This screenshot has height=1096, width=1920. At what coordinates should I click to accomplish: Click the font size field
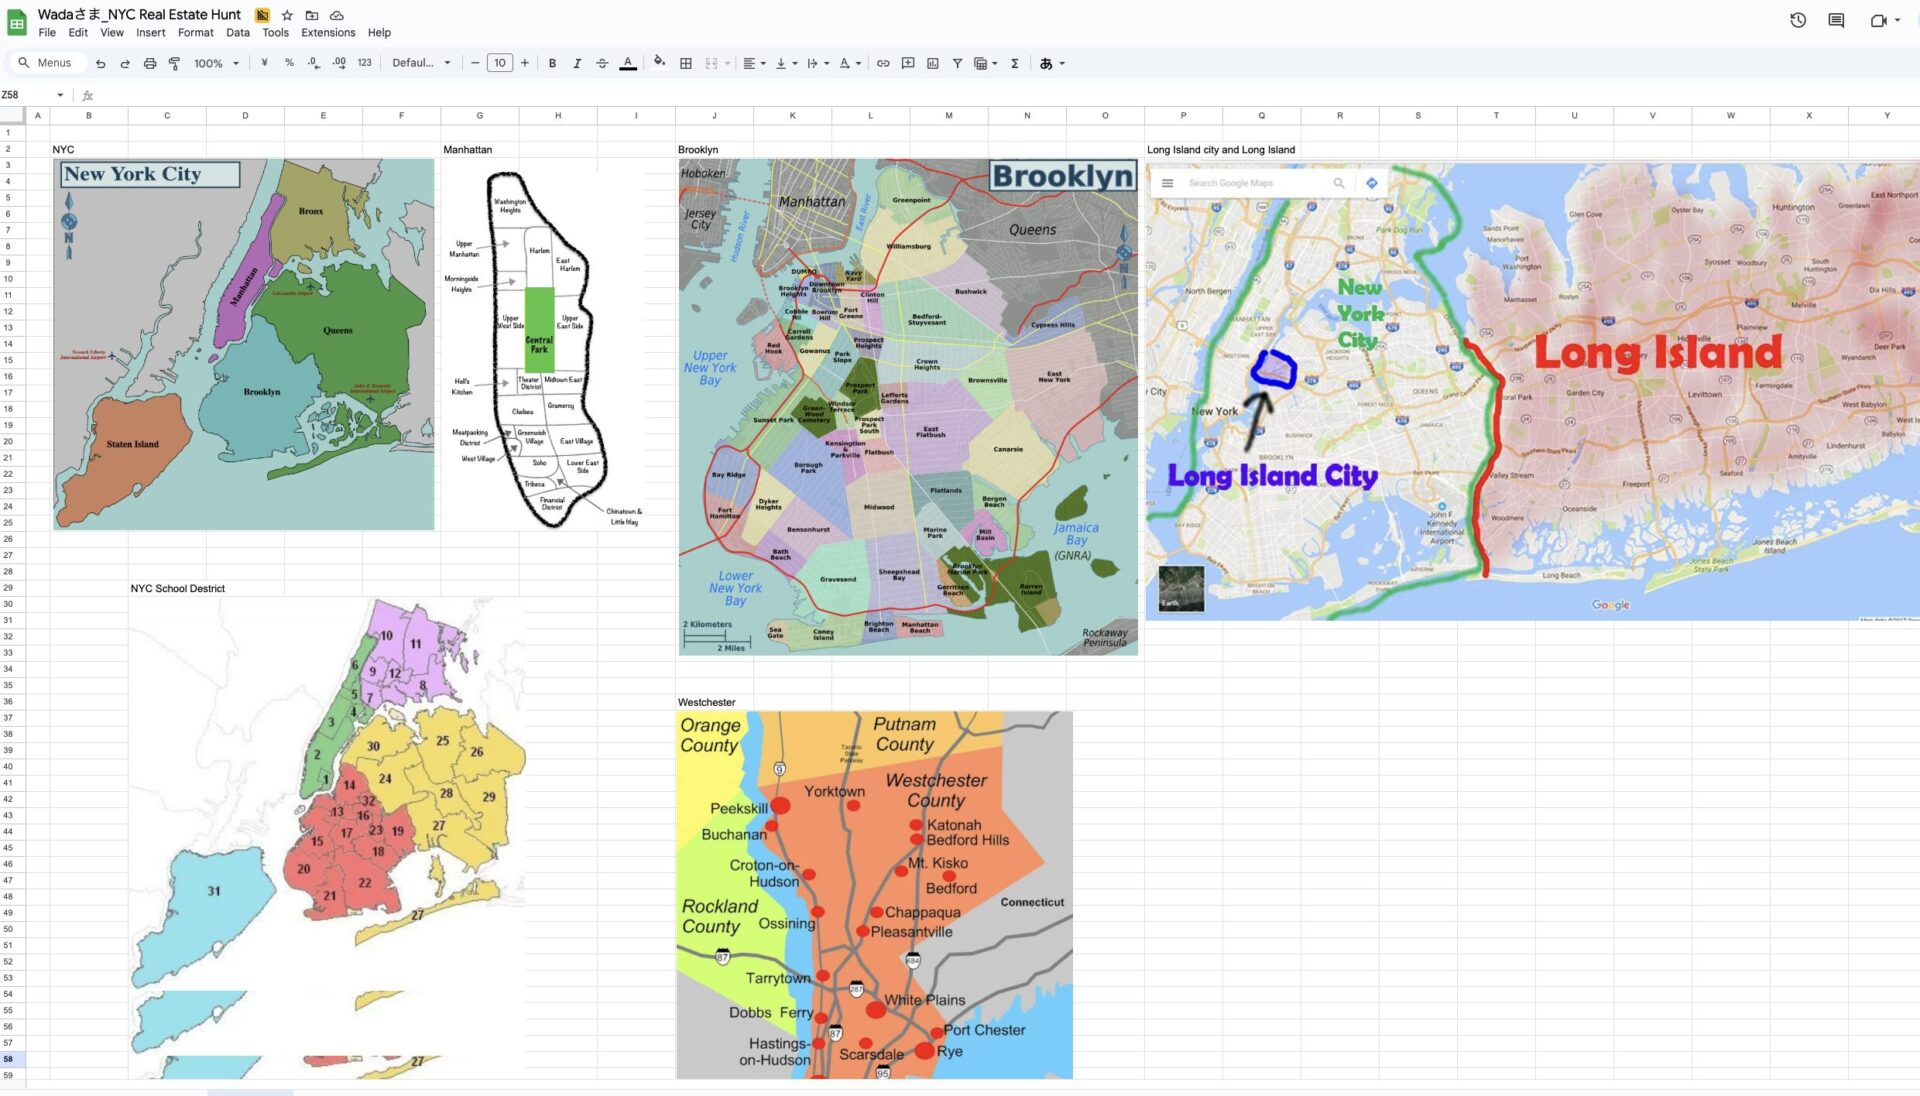point(500,63)
